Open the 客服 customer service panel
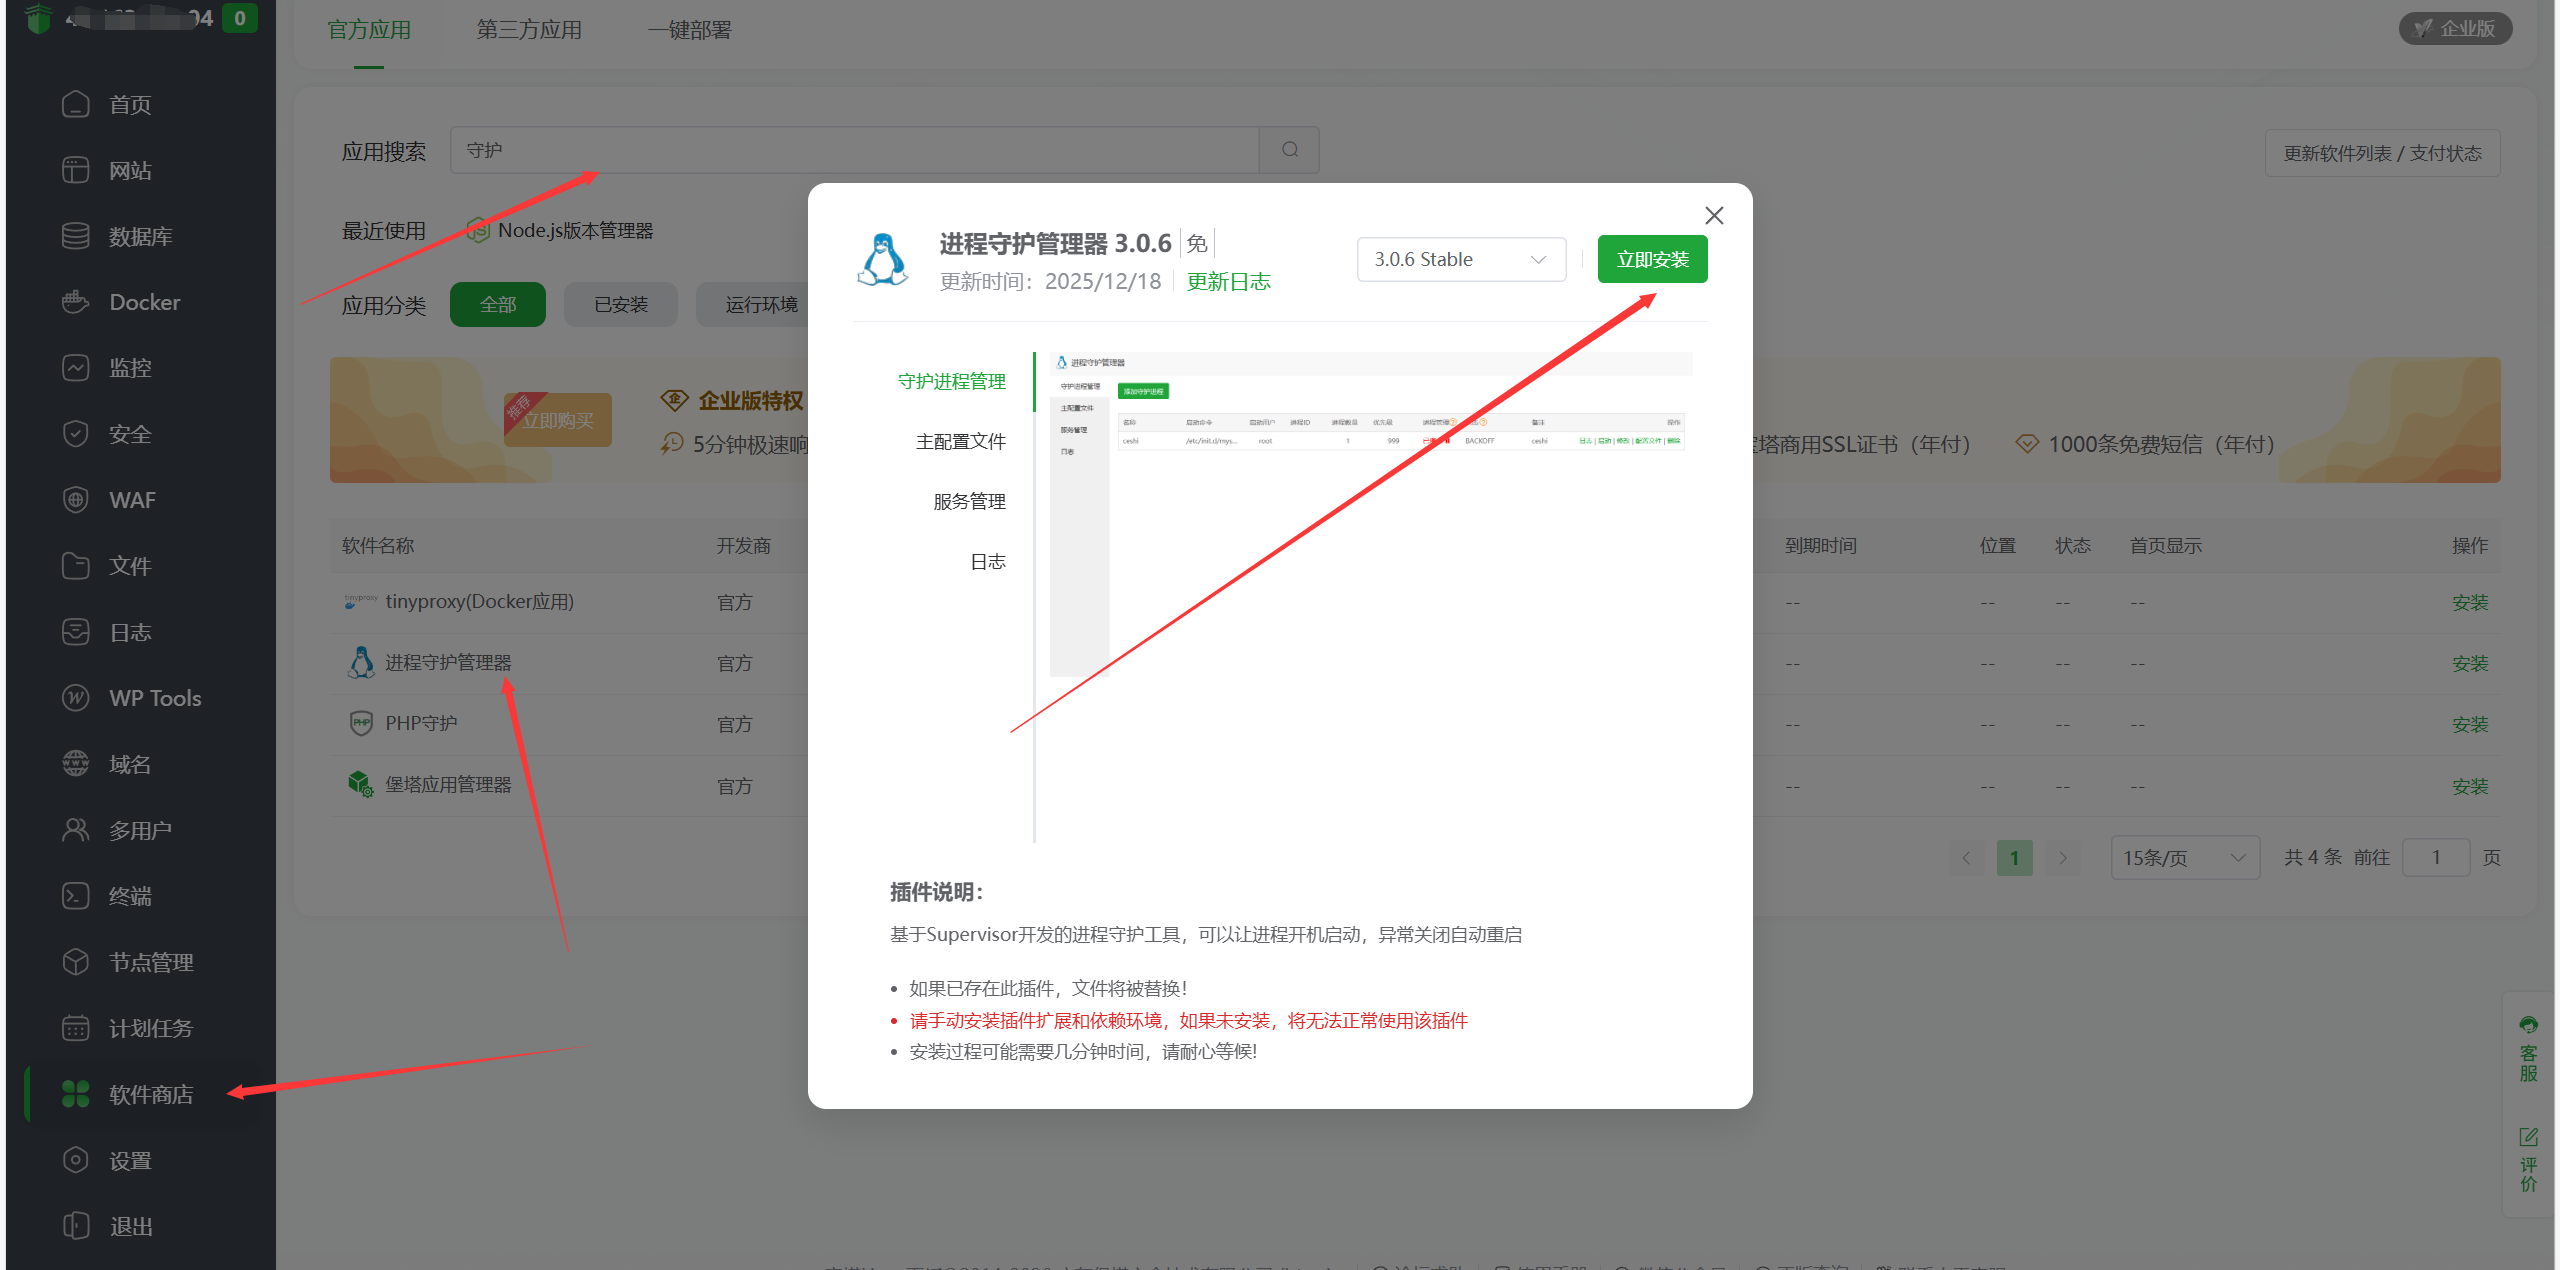 (2529, 1050)
